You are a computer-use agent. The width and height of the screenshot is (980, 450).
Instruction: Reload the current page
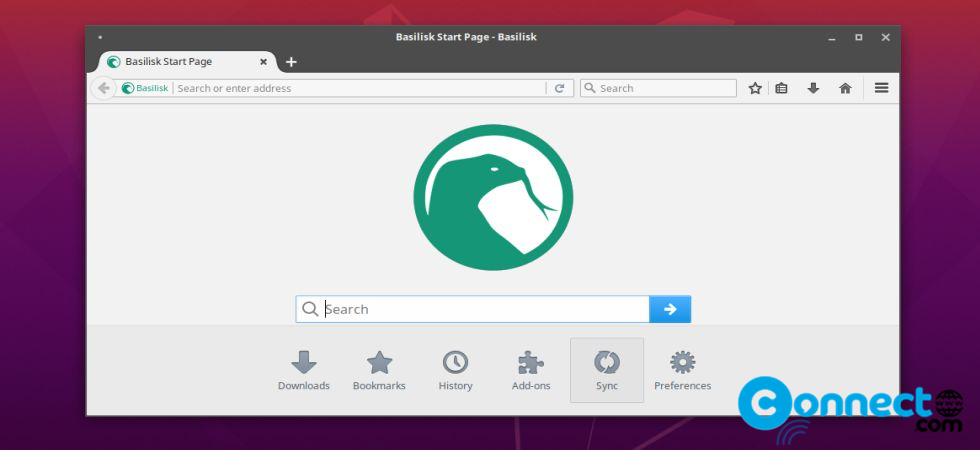coord(560,88)
